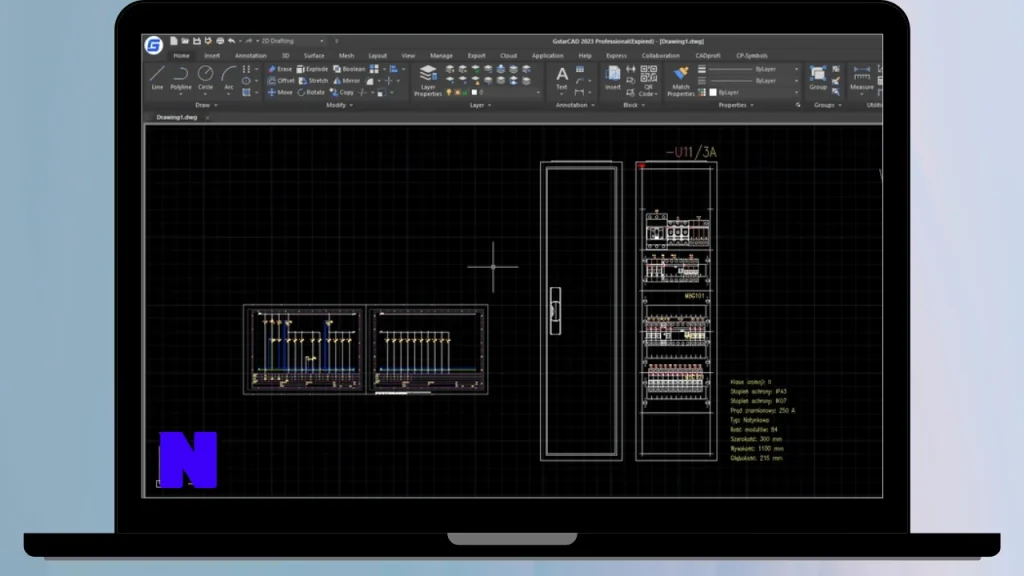The width and height of the screenshot is (1024, 576).
Task: Click the table icon in Annotation panel
Action: pos(580,69)
